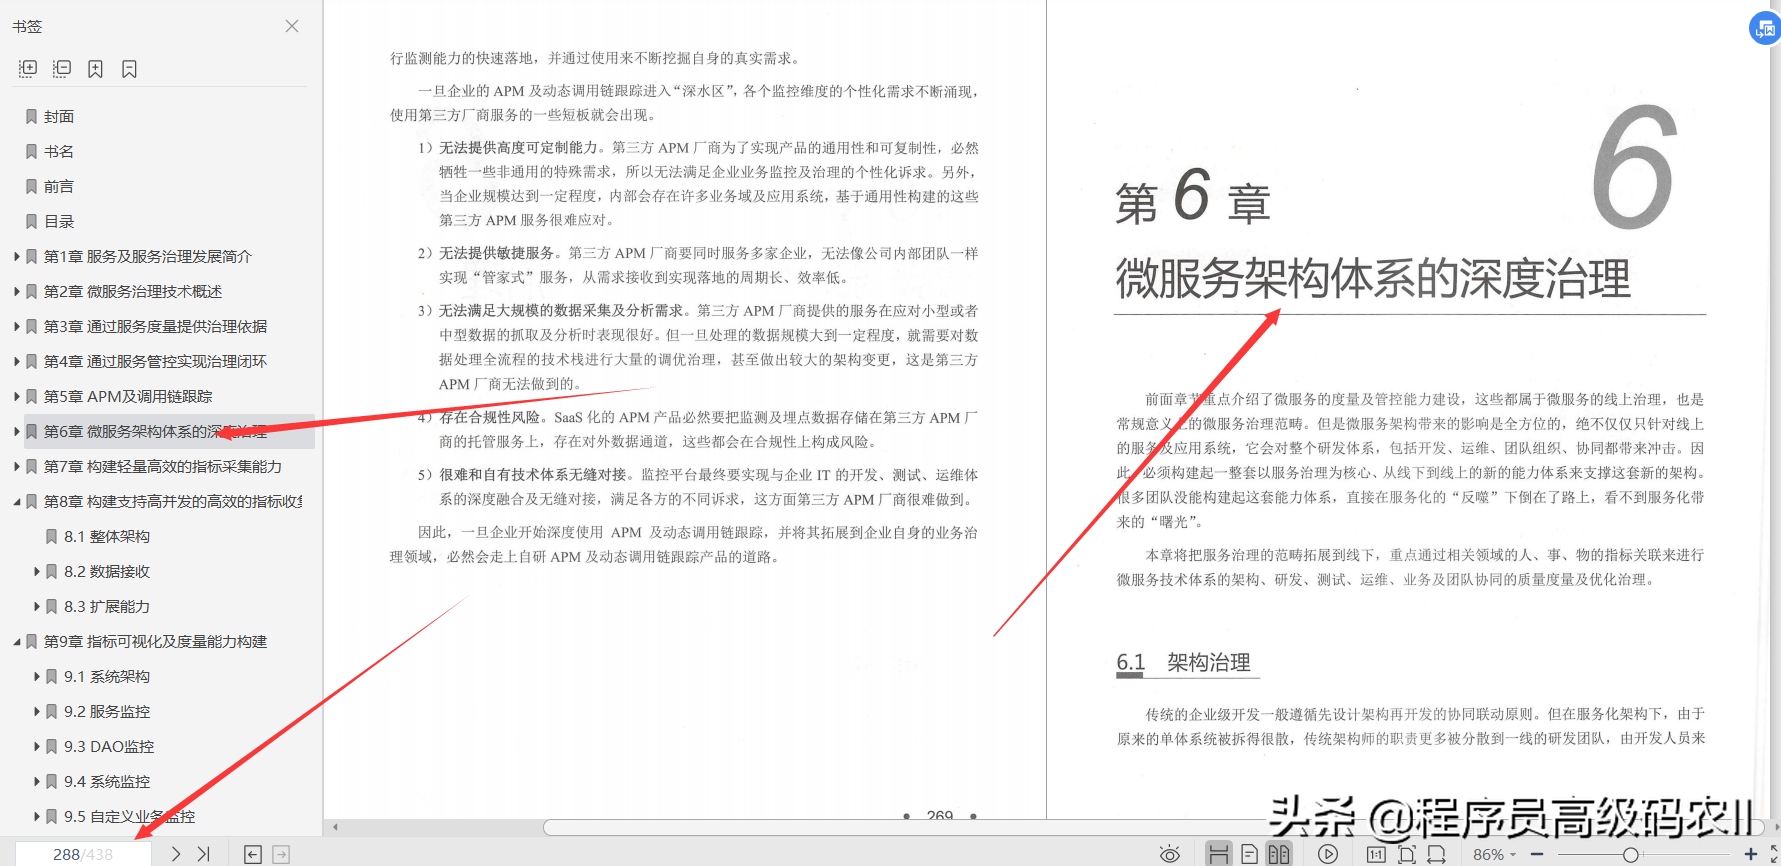The height and width of the screenshot is (866, 1781).
Task: Jump to the last page arrow
Action: point(204,853)
